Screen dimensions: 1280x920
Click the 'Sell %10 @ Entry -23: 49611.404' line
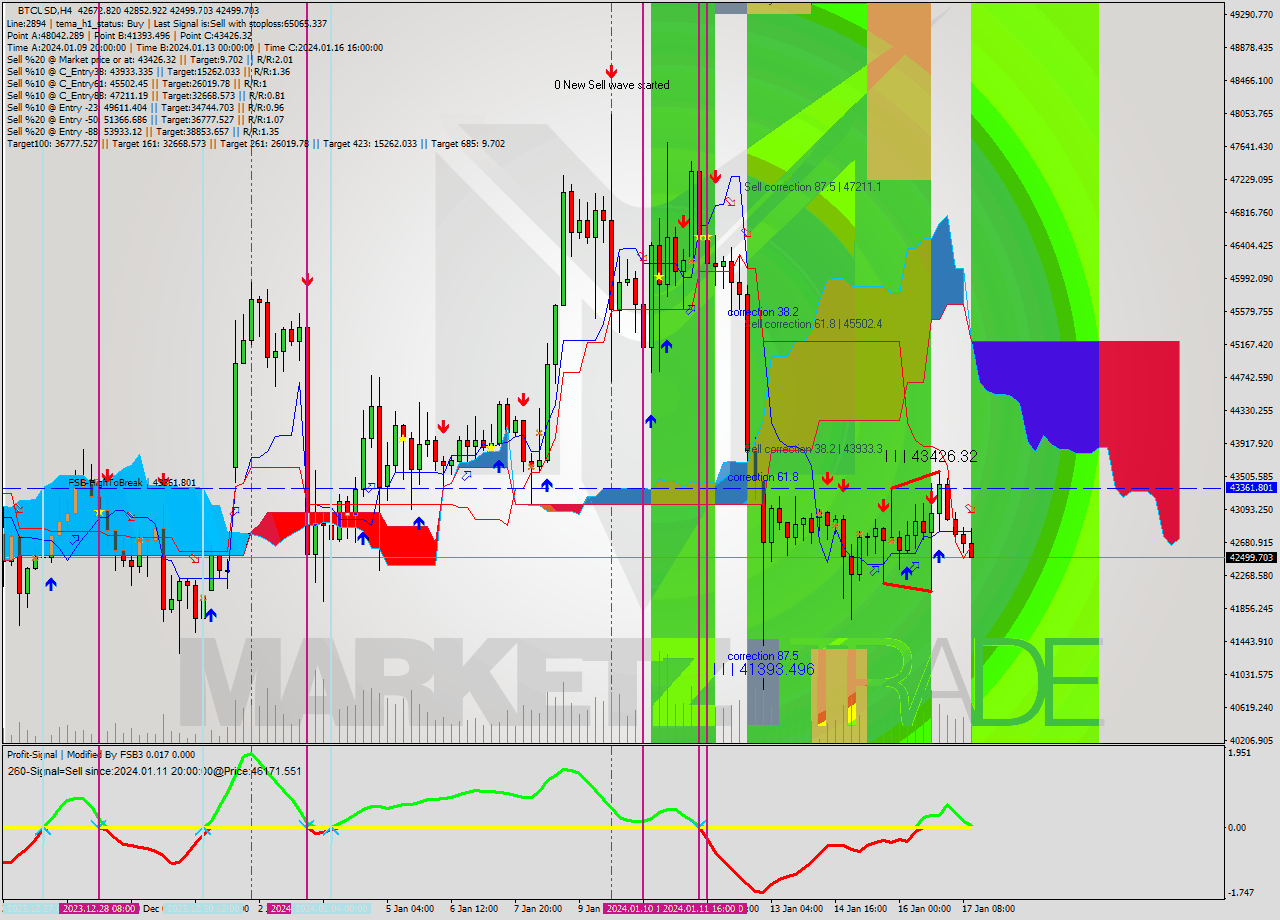click(145, 107)
